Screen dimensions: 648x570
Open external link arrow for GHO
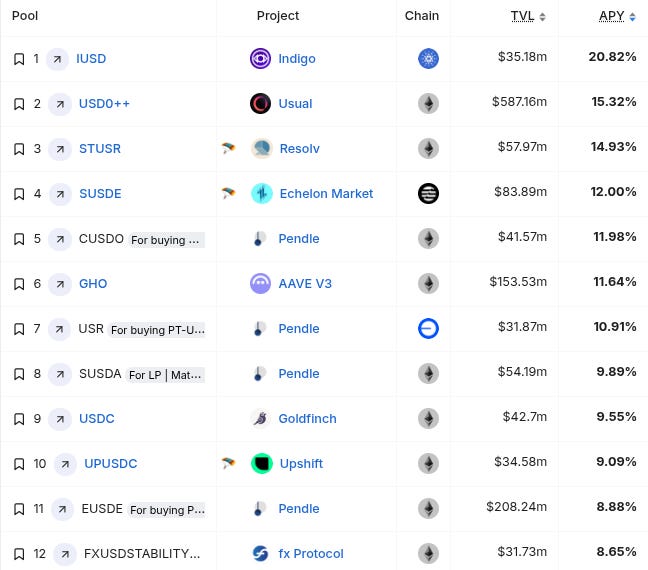click(x=60, y=284)
